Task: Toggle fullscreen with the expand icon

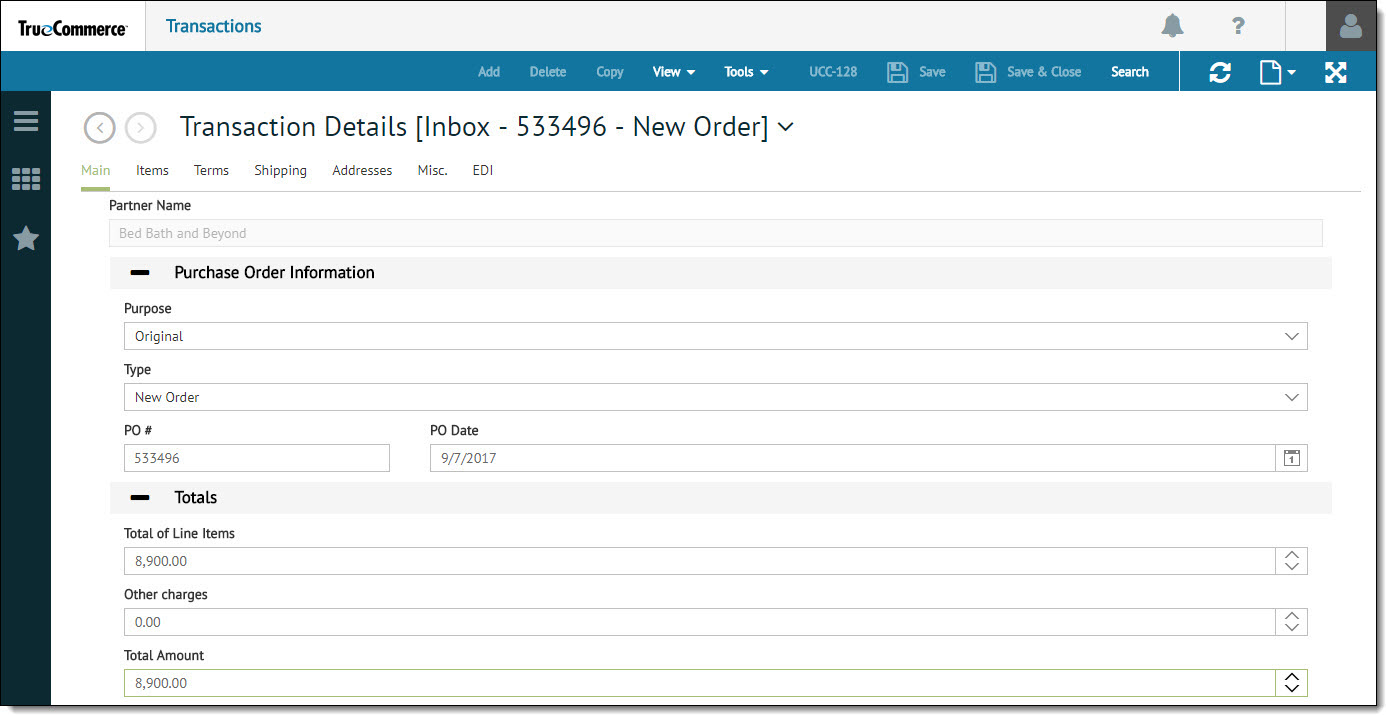Action: pyautogui.click(x=1336, y=72)
